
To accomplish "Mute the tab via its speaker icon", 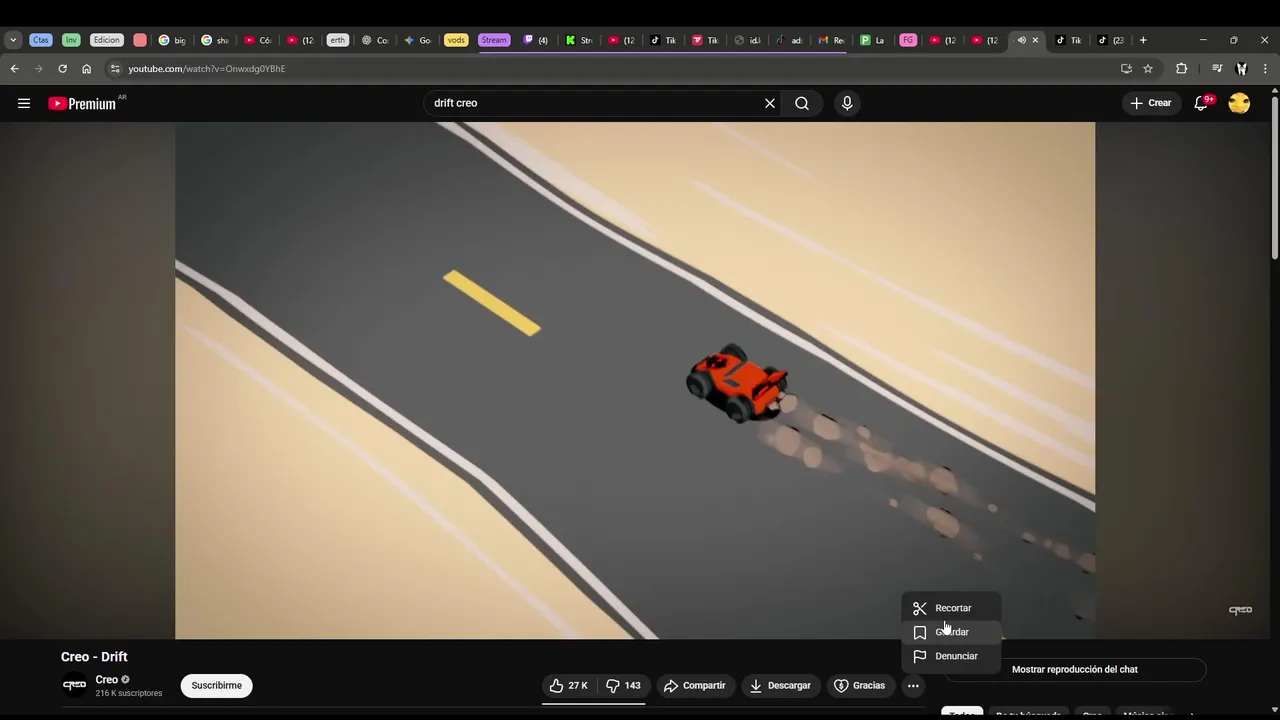I will [x=1021, y=40].
